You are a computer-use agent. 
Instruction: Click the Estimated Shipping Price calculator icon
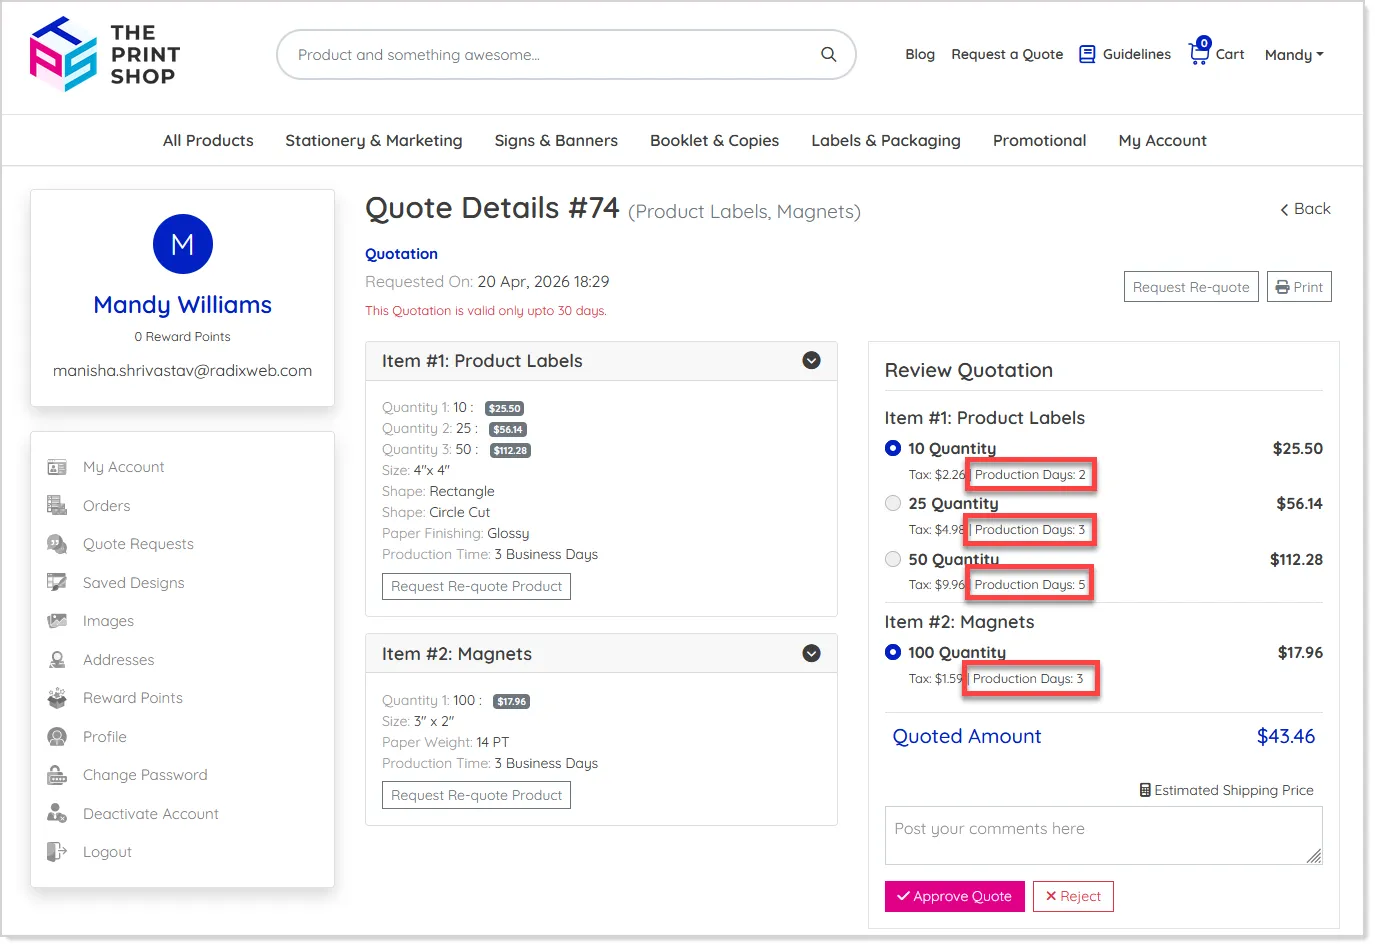point(1145,790)
